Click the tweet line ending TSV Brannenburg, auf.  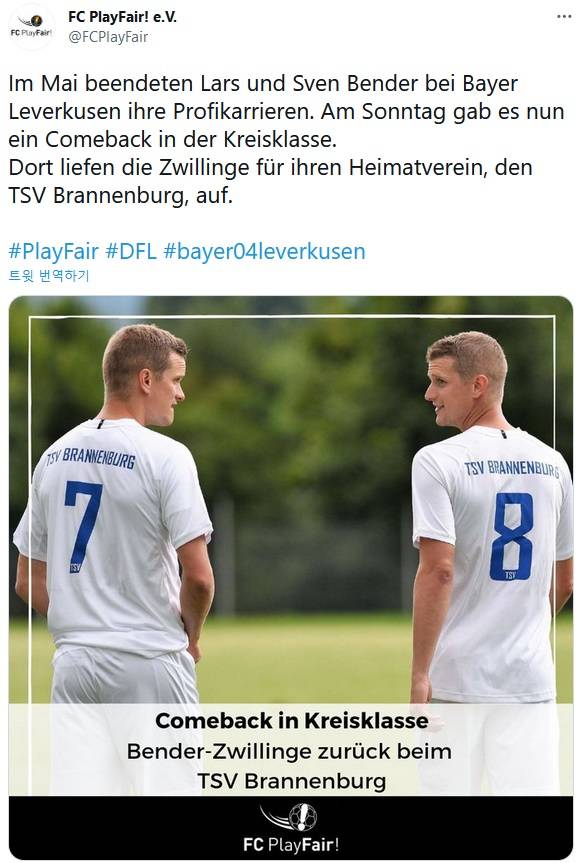(121, 195)
